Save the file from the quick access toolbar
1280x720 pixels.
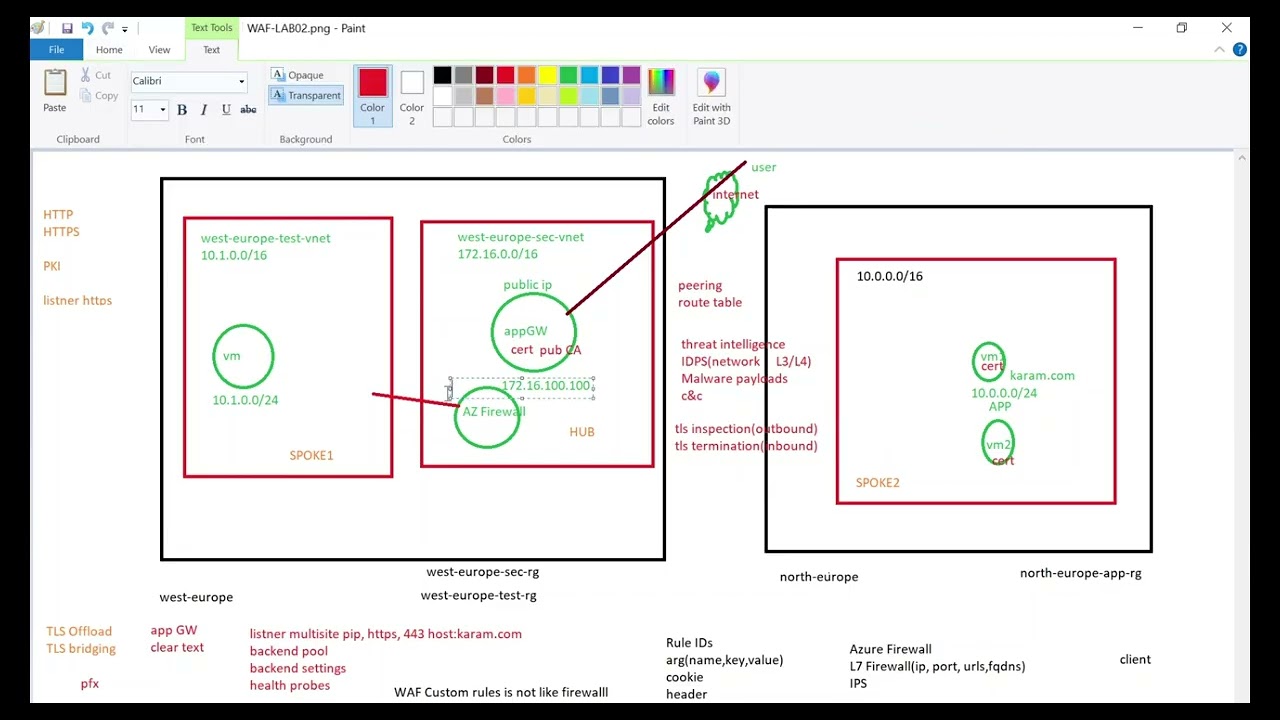(x=67, y=28)
